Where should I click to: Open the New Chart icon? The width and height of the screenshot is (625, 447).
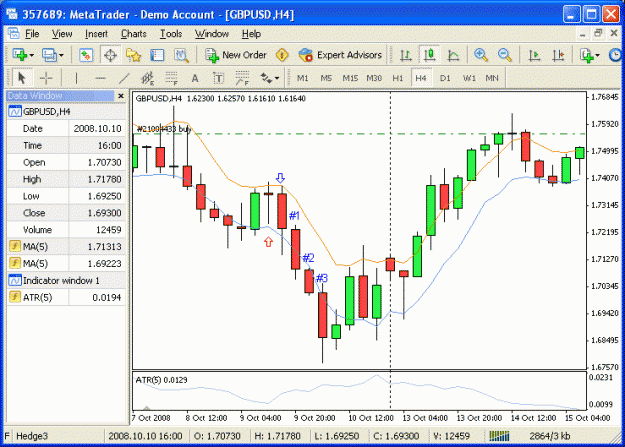point(20,55)
